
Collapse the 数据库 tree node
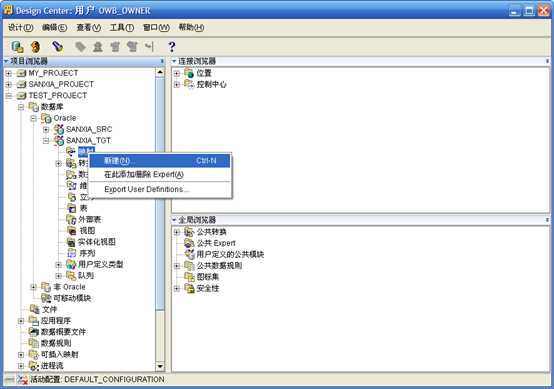21,107
